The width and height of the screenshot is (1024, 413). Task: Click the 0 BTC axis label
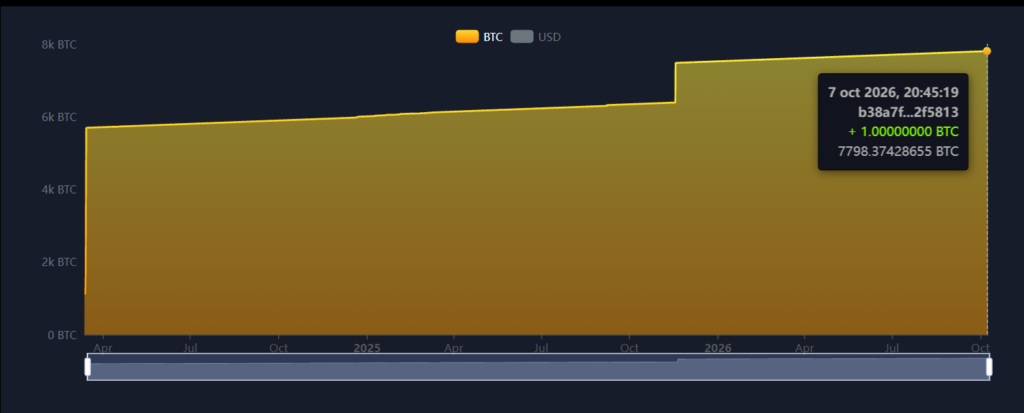pos(61,335)
